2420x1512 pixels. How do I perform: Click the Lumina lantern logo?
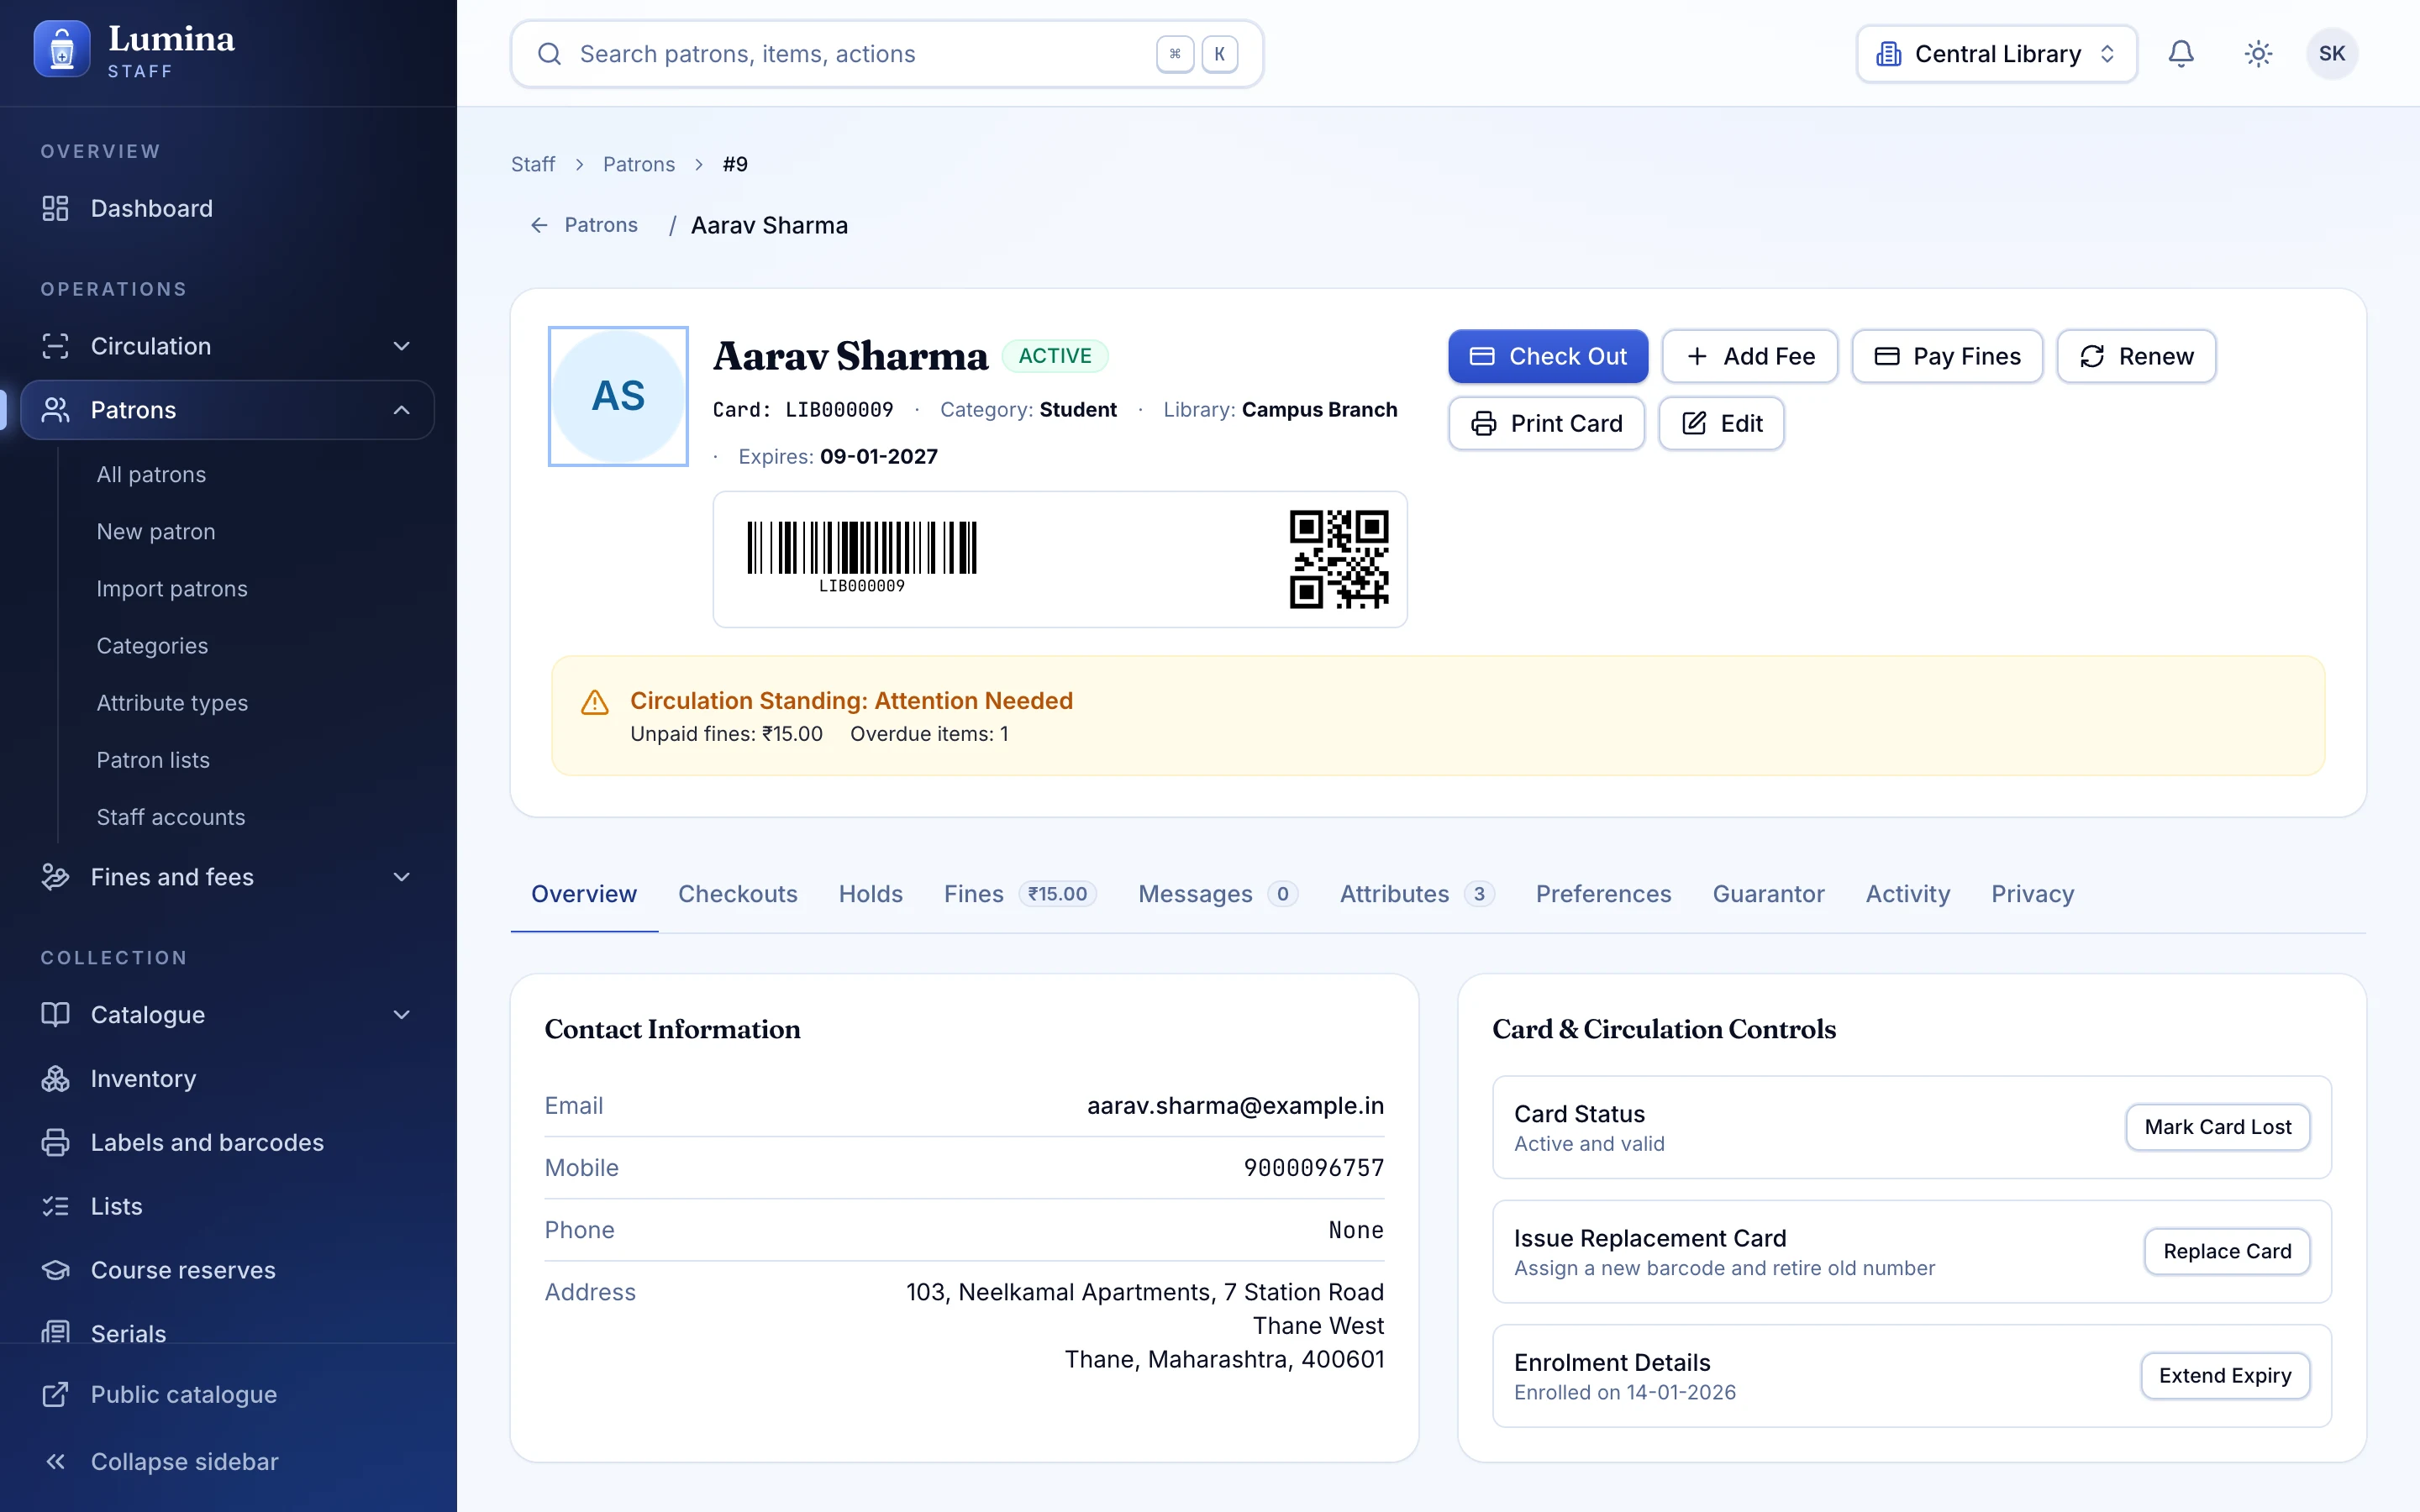coord(62,49)
